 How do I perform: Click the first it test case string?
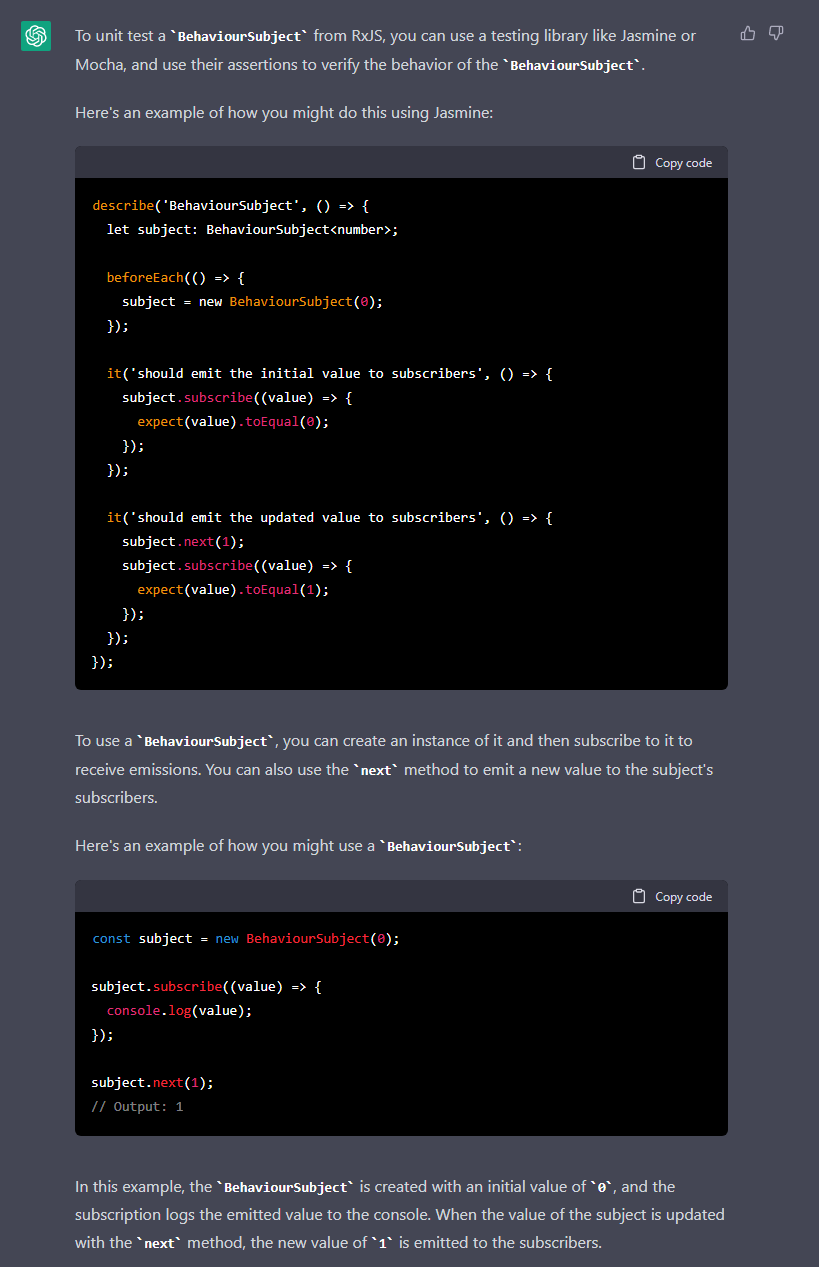(x=300, y=373)
